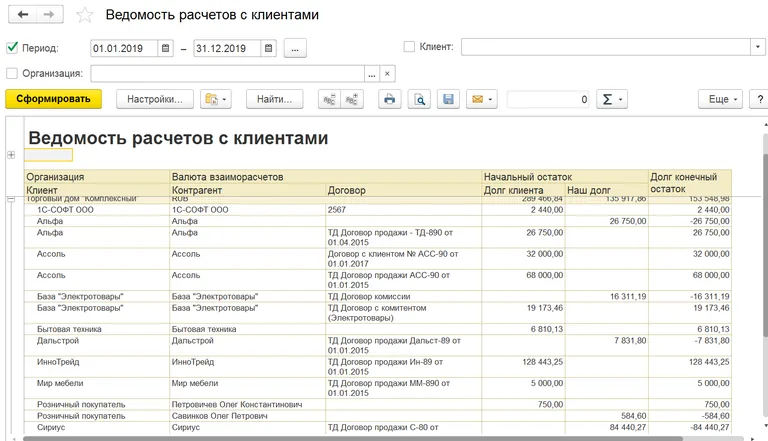768x441 pixels.
Task: Open print preview magnifier icon
Action: coord(420,99)
